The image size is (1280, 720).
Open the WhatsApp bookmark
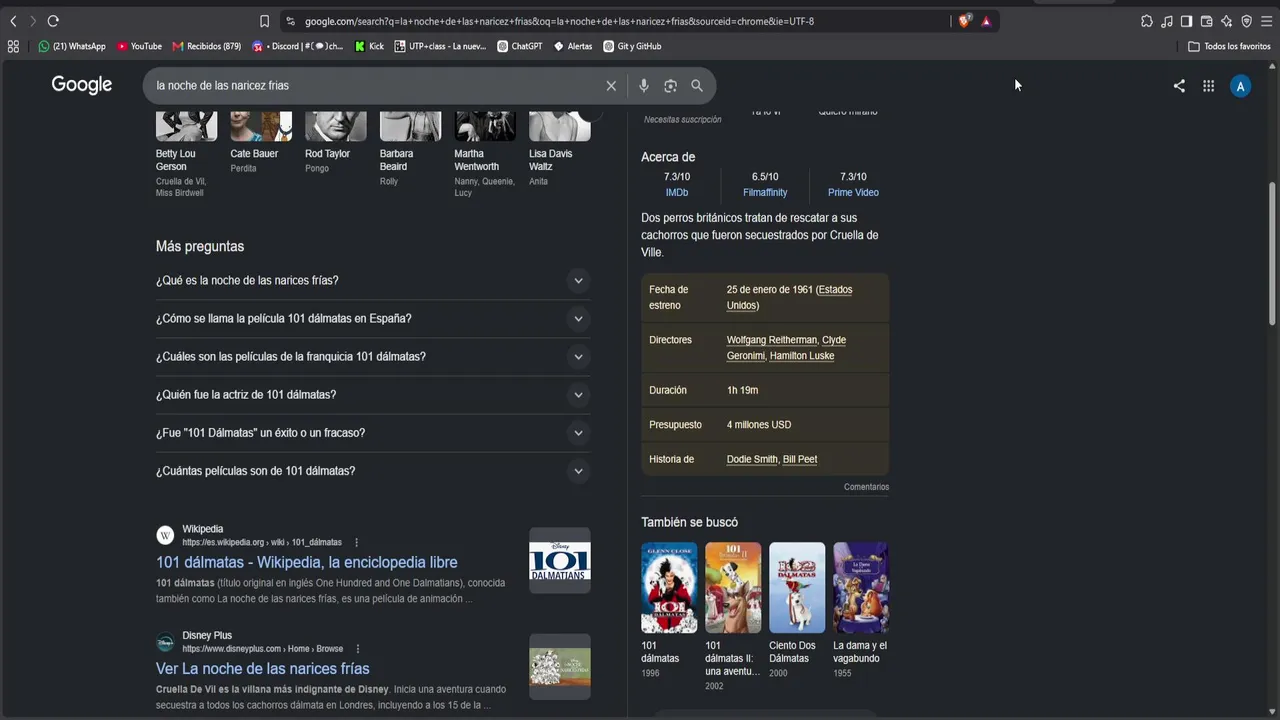(72, 46)
